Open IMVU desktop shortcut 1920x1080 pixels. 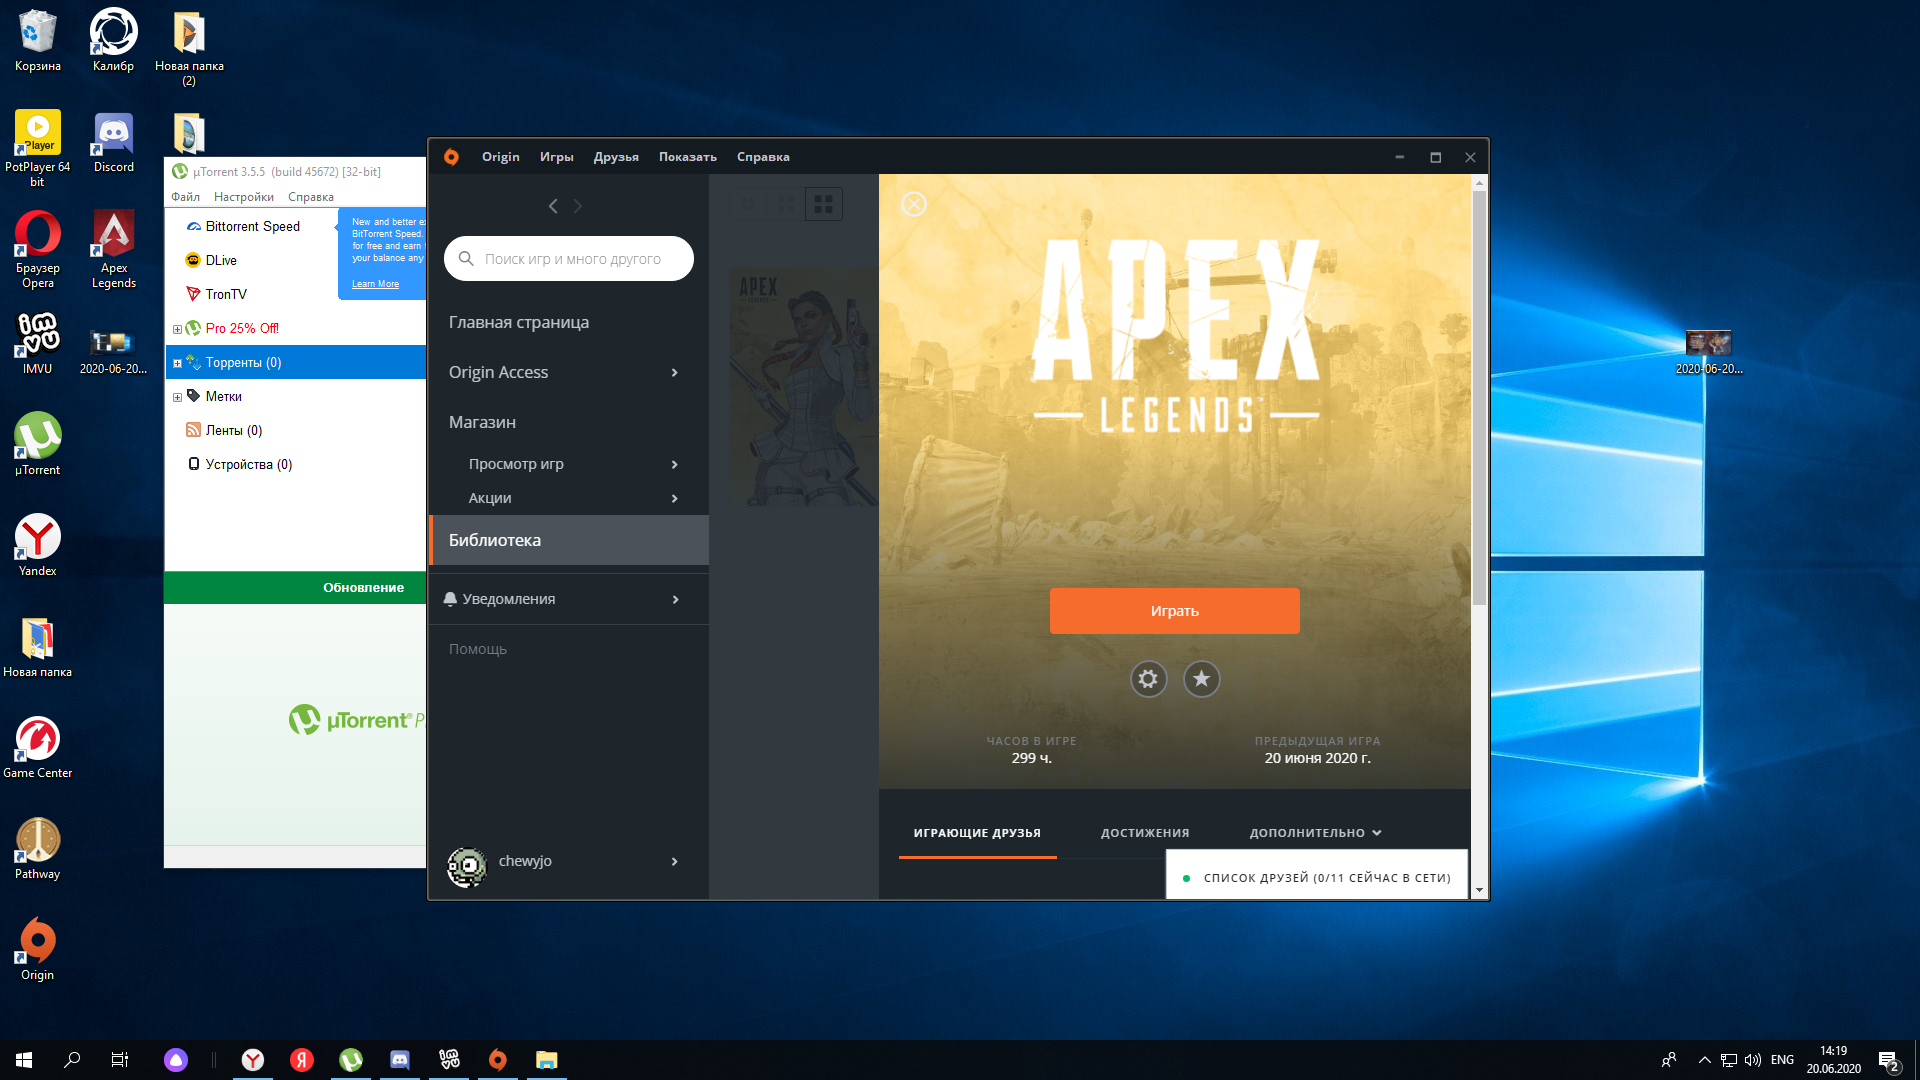(x=37, y=343)
